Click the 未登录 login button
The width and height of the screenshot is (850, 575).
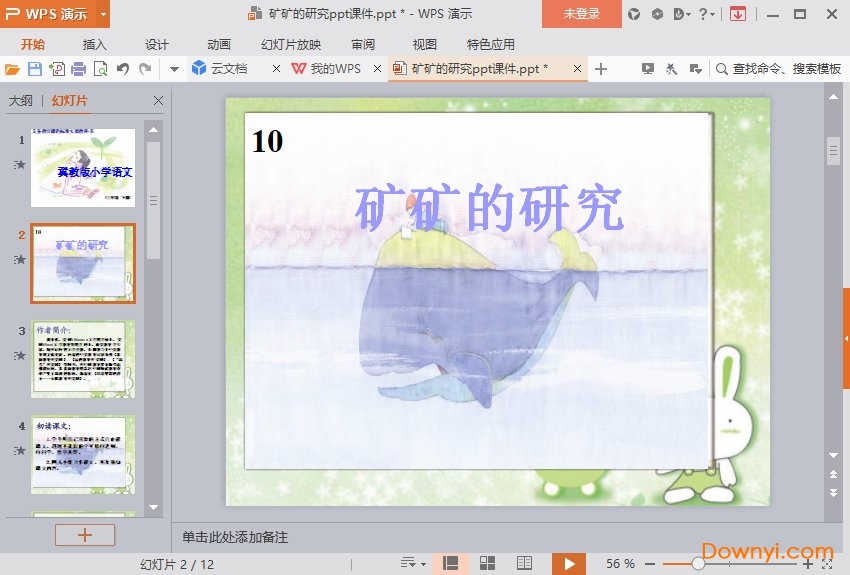tap(582, 14)
